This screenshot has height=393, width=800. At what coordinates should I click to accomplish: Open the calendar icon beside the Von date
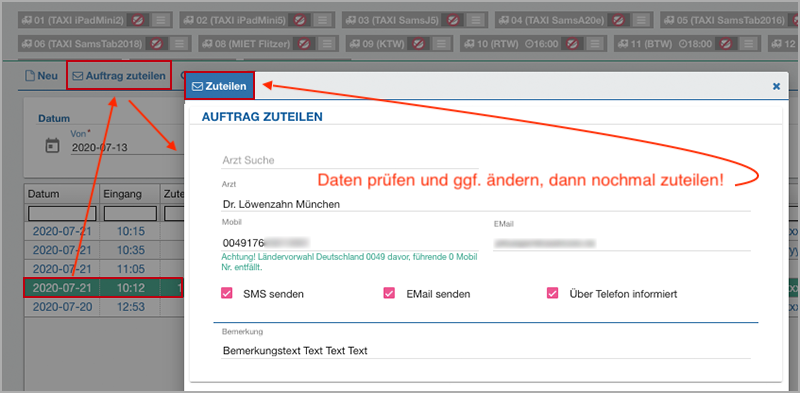point(52,145)
